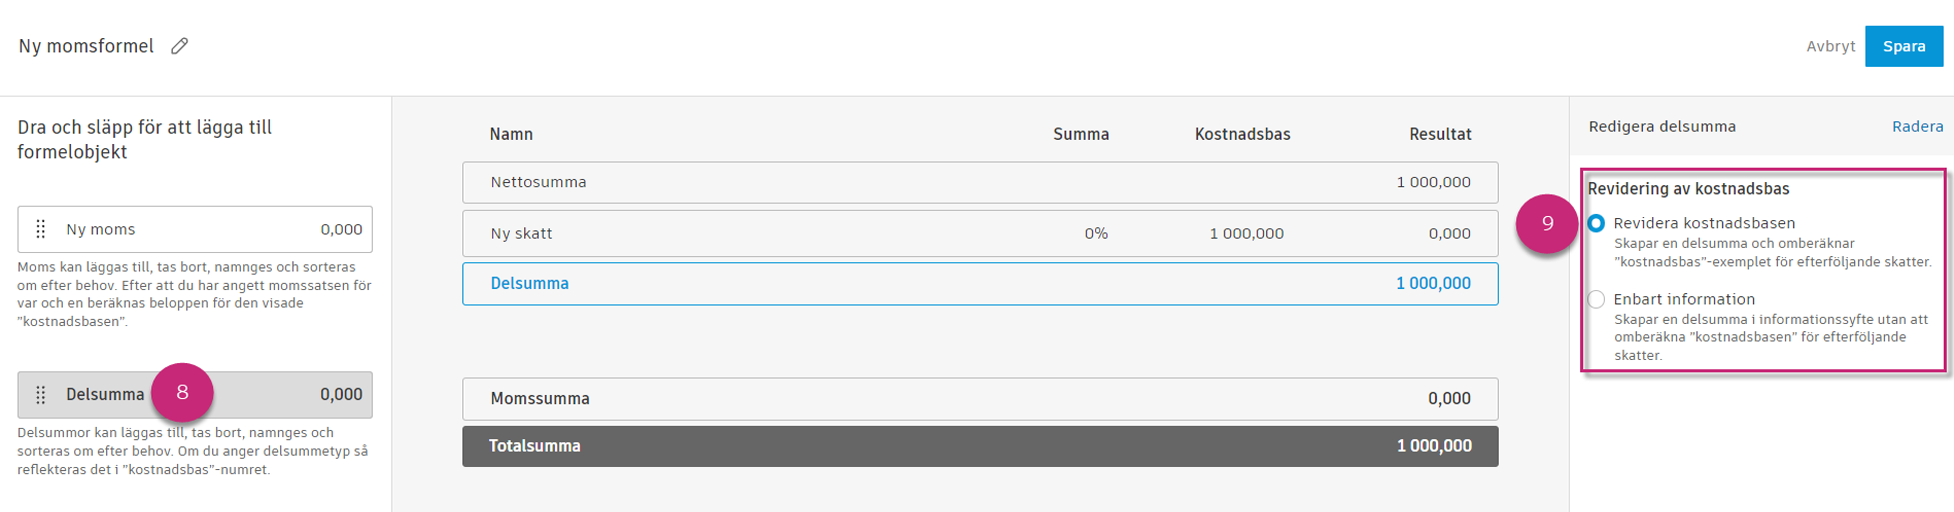Click the Momssumma row
The image size is (1954, 512).
pos(979,398)
